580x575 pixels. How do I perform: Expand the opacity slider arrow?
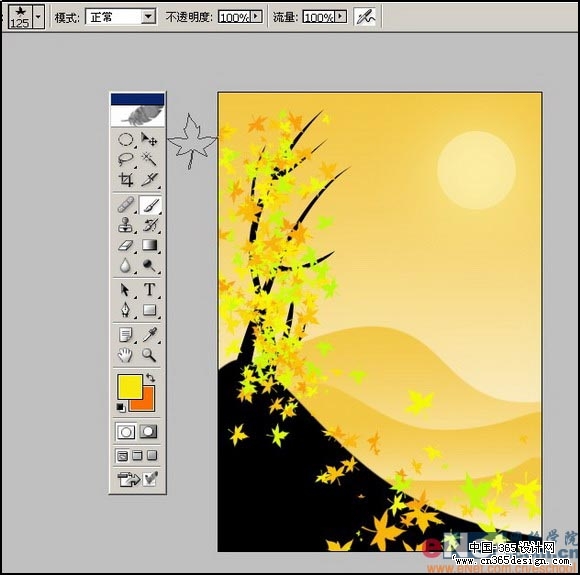(256, 16)
